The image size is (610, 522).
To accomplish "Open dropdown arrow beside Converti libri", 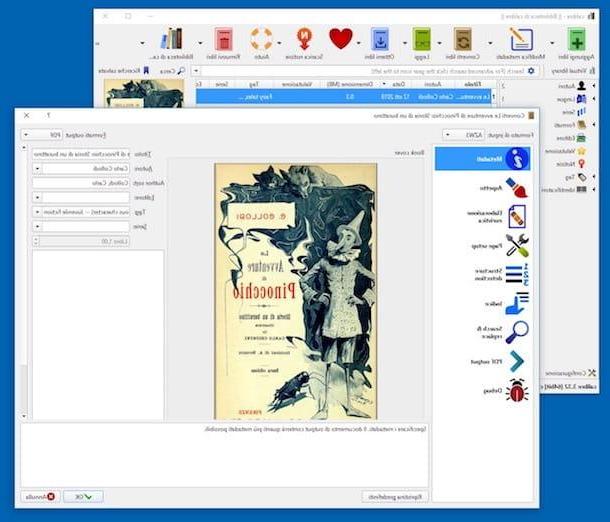I will coord(440,43).
